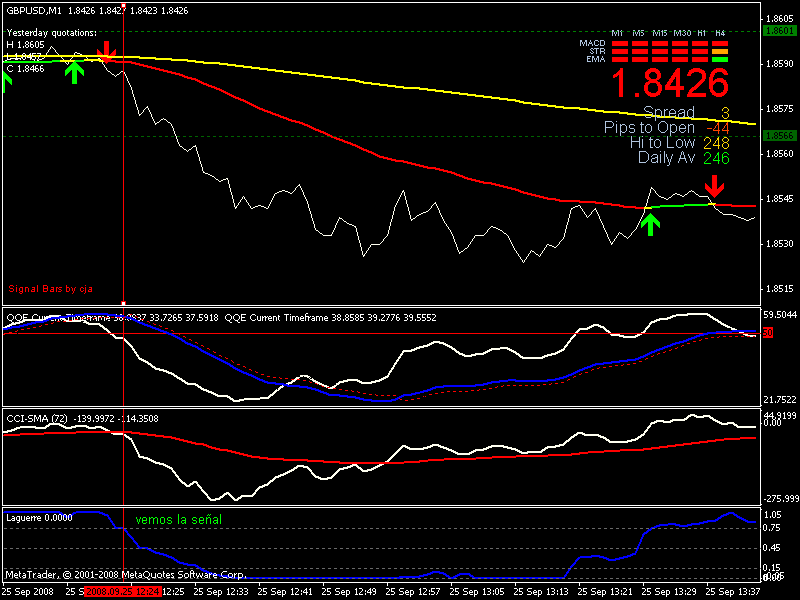800x600 pixels.
Task: Select the 'vemos la señal' text annotation
Action: pyautogui.click(x=179, y=521)
